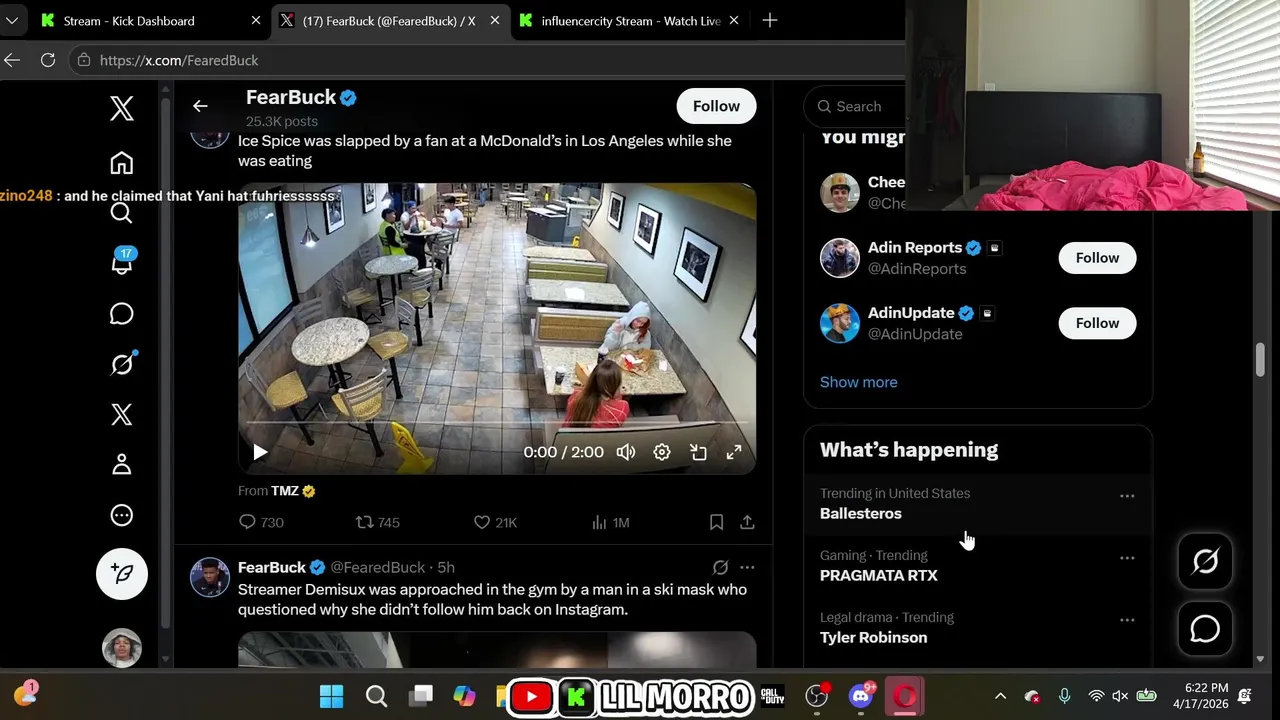The width and height of the screenshot is (1280, 720).
Task: View analytics for Ice Spice post (1M)
Action: pyautogui.click(x=610, y=522)
